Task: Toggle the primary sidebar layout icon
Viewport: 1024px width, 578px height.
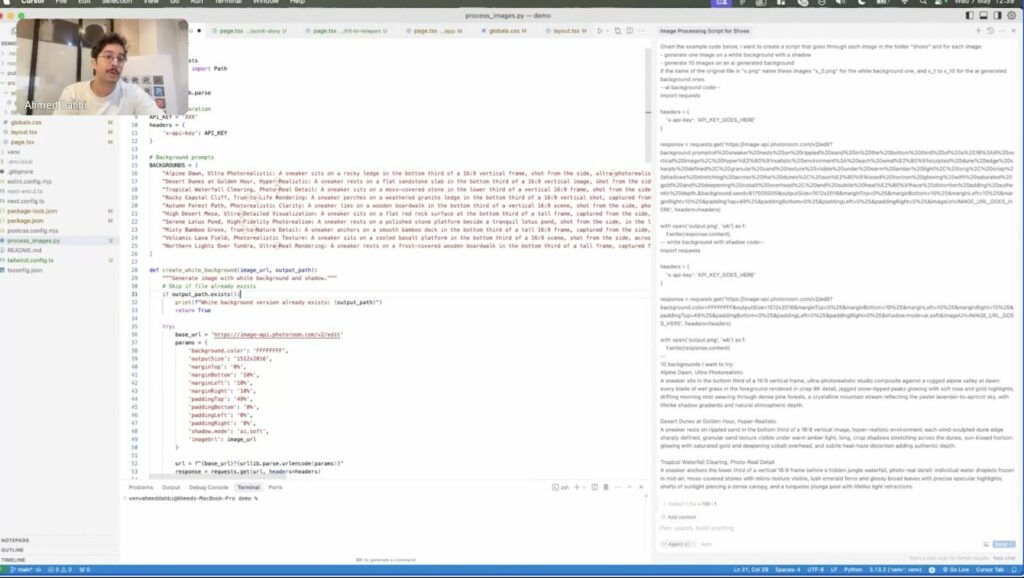Action: click(x=969, y=15)
